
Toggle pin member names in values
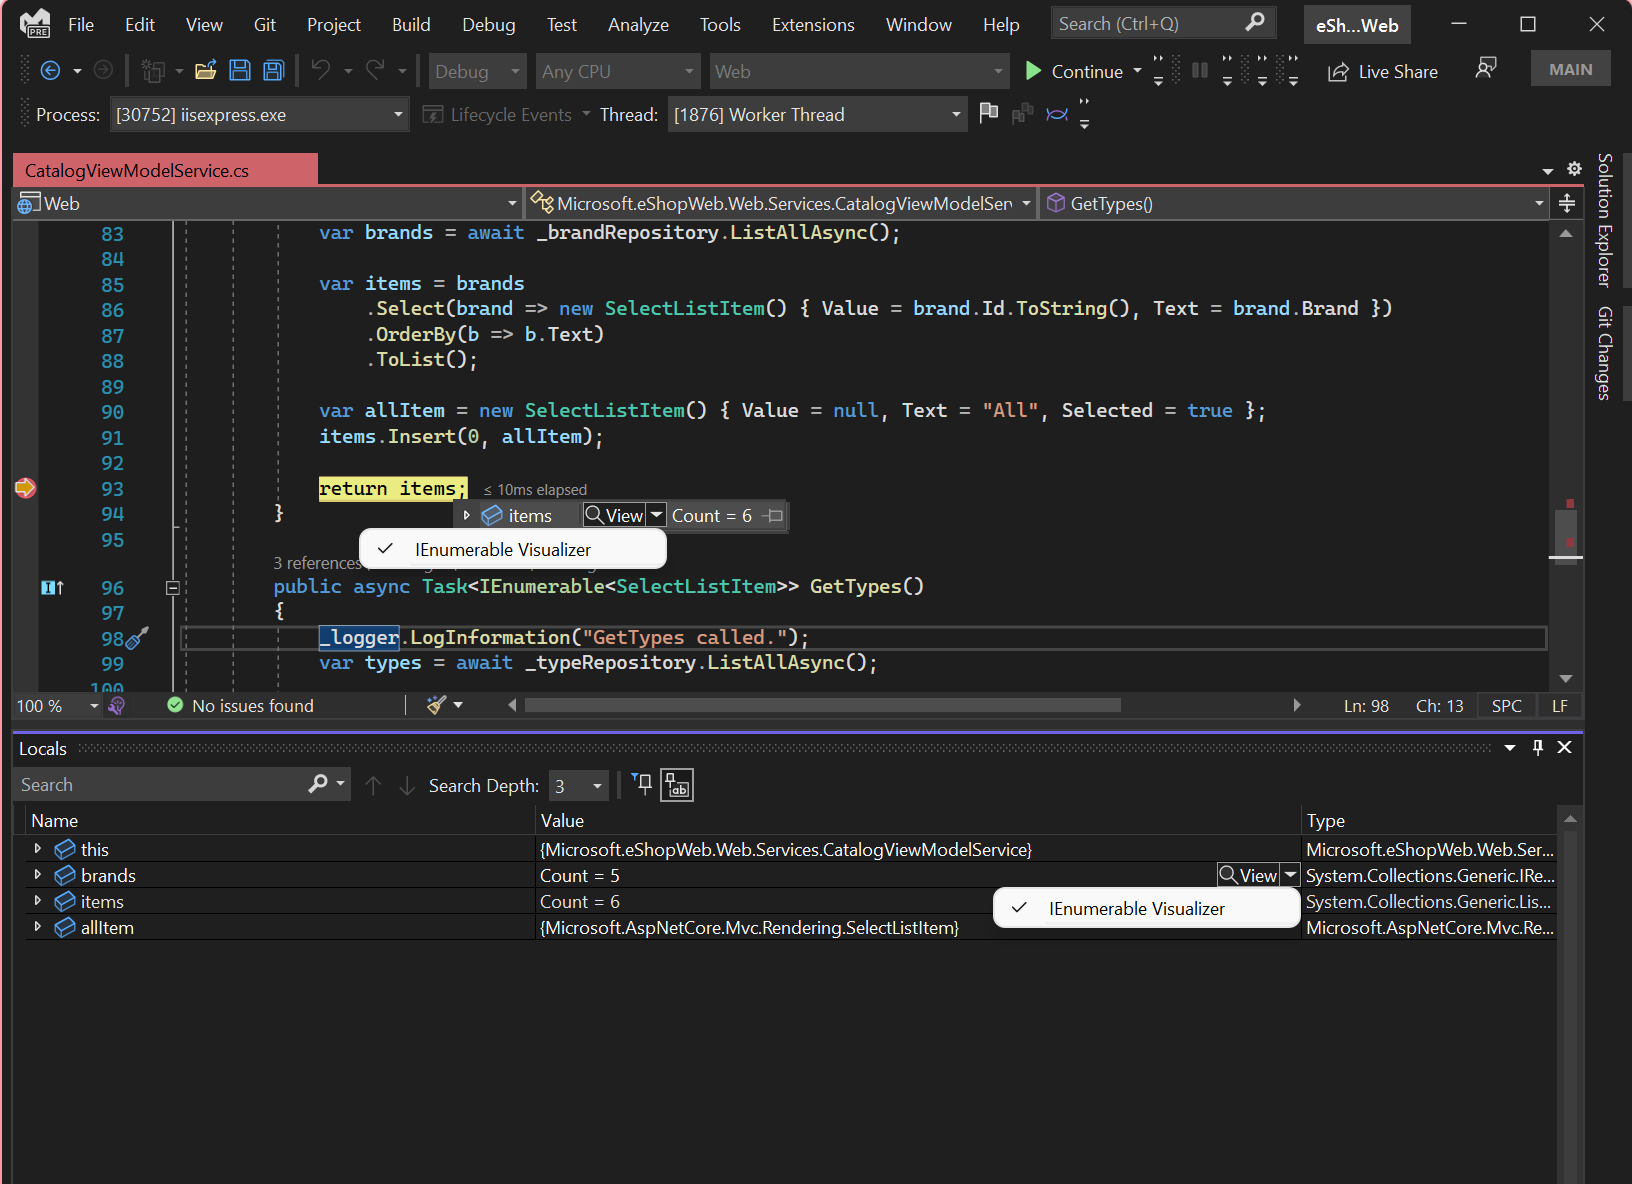point(676,784)
